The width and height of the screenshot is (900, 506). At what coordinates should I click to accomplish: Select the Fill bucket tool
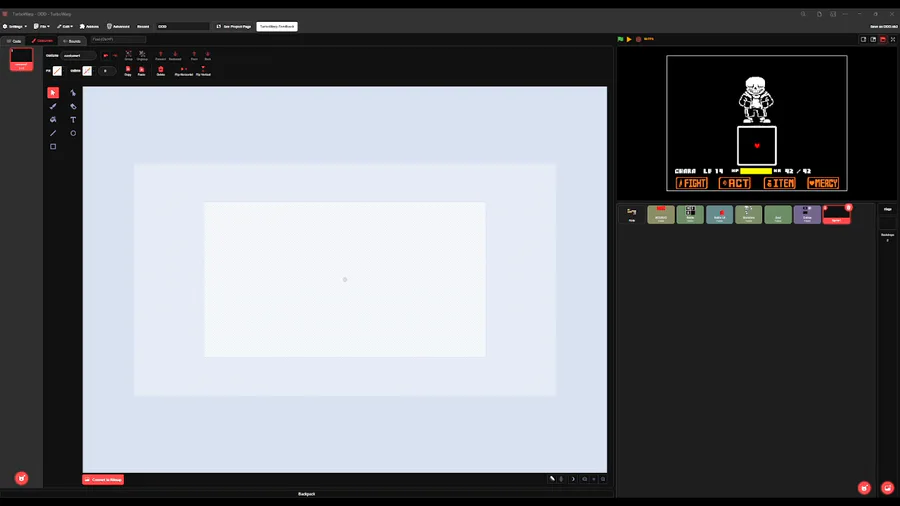pos(53,119)
